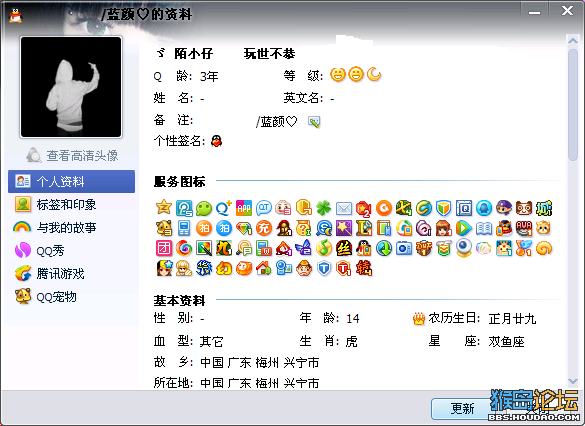Viewport: 585px width, 426px height.
Task: Click the scrollbar up arrow
Action: pos(572,40)
